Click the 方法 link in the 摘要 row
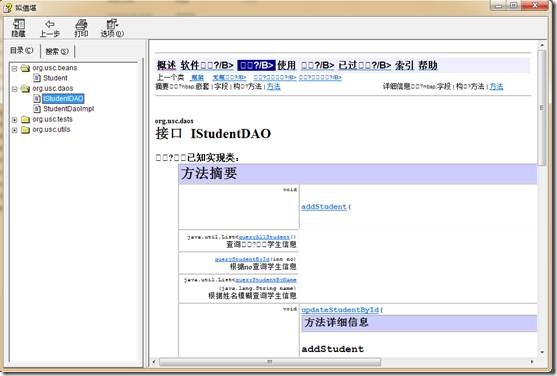The width and height of the screenshot is (557, 376). (274, 86)
